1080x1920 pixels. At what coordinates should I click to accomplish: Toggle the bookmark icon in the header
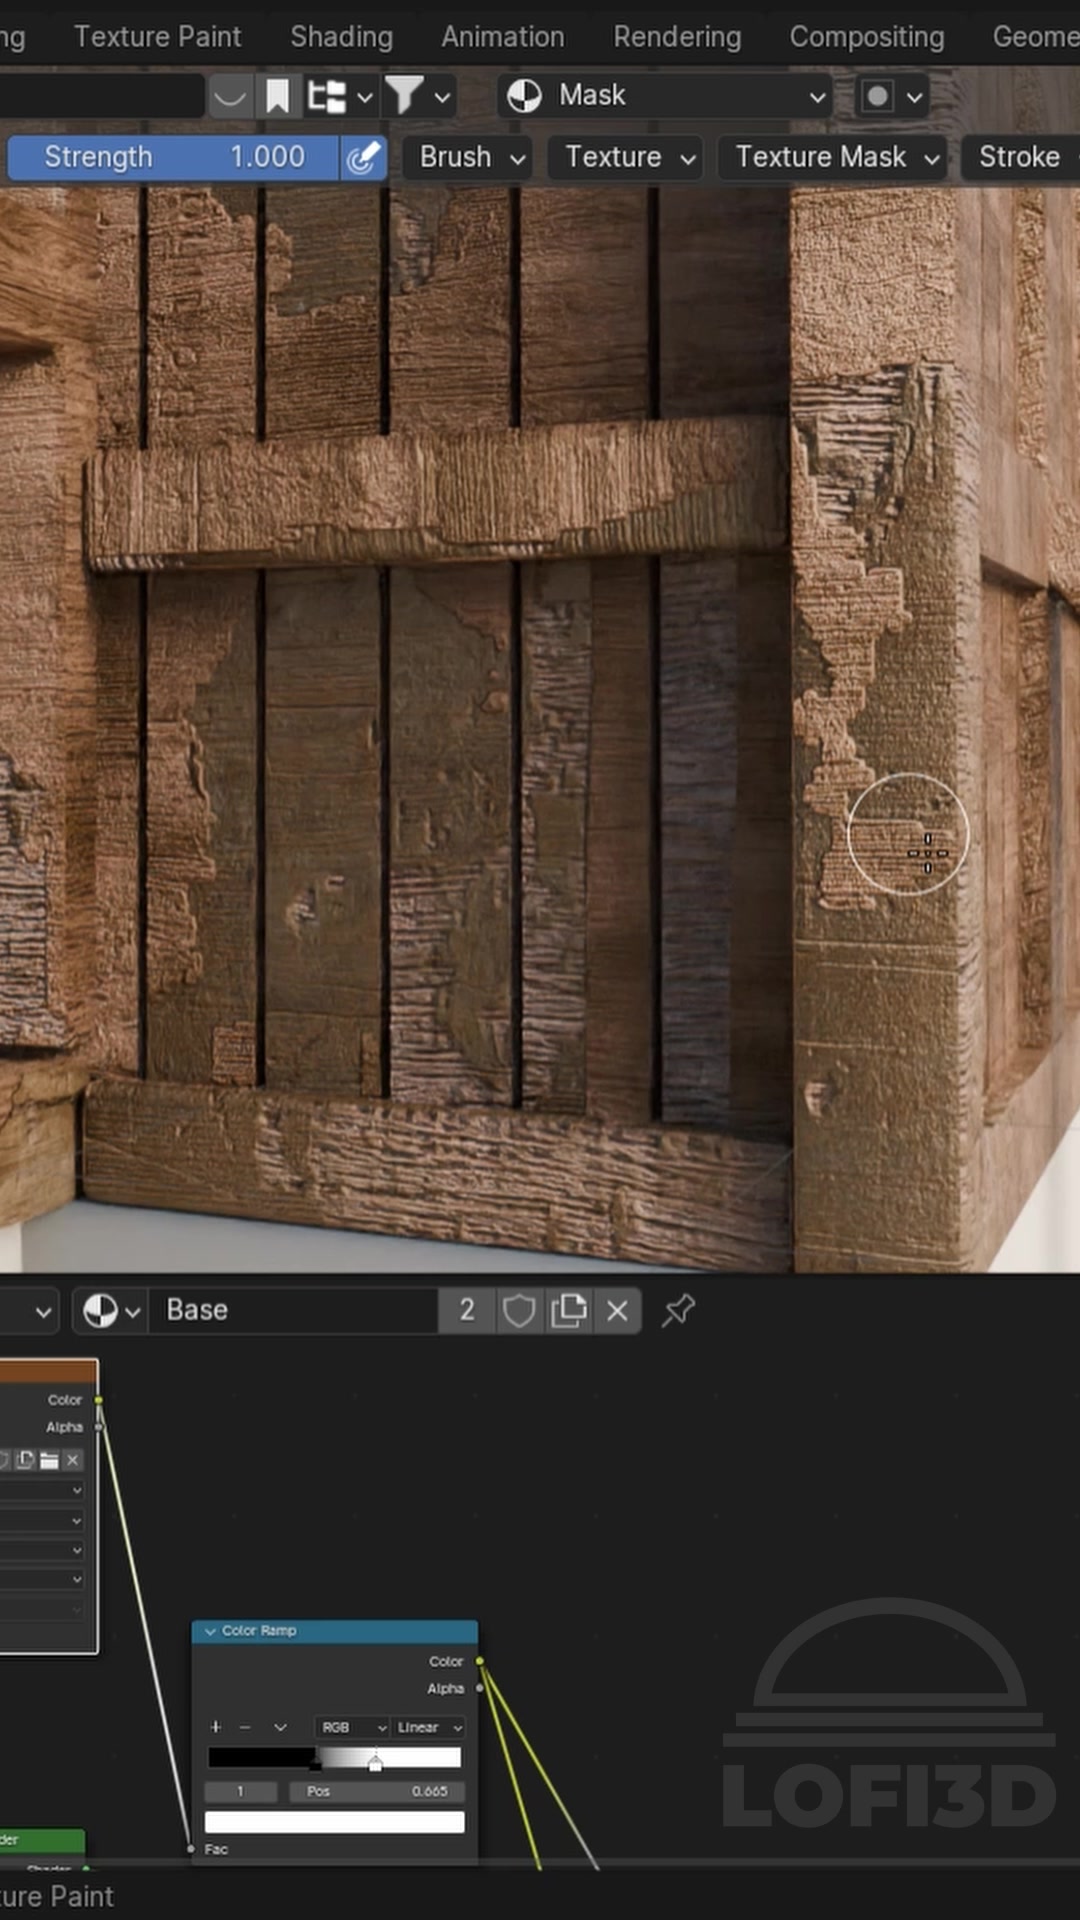click(277, 97)
